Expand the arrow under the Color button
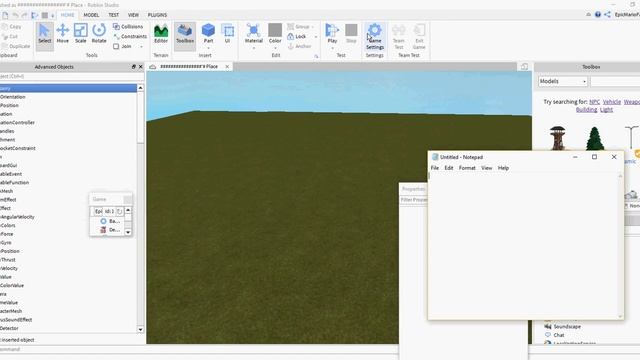 [x=275, y=48]
